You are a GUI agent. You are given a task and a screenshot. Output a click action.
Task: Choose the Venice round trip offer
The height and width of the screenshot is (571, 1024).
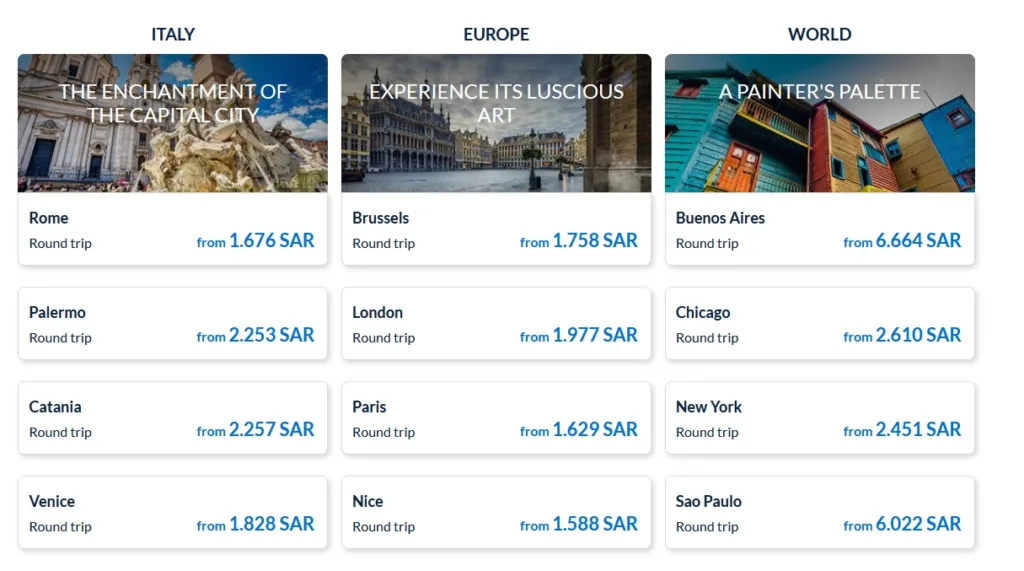click(172, 512)
